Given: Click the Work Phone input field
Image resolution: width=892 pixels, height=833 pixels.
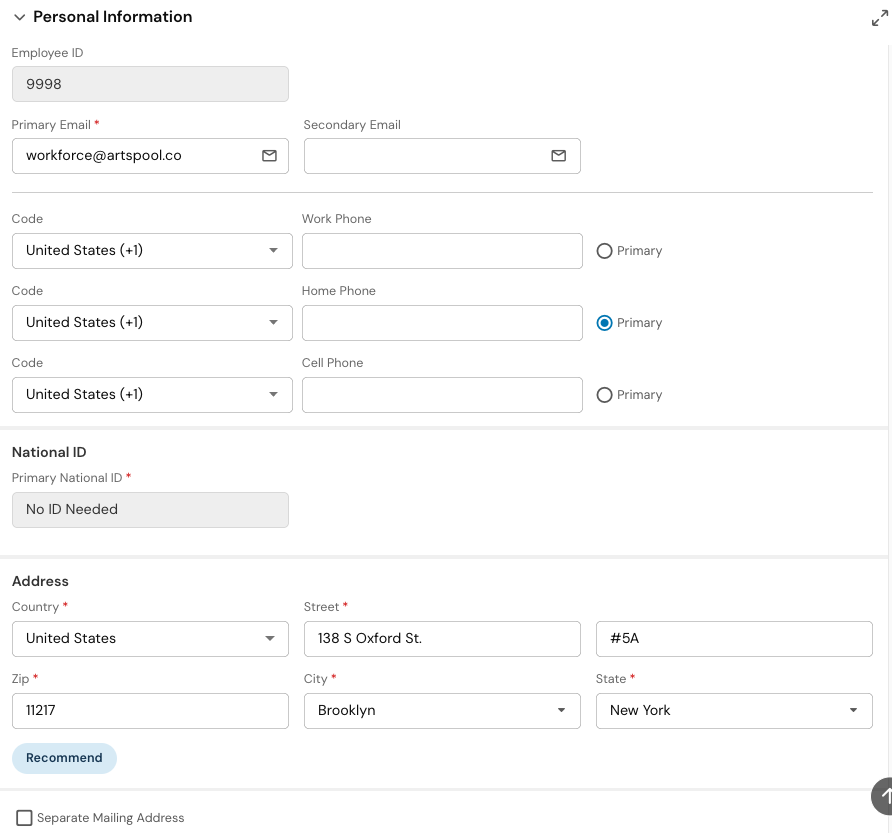Looking at the screenshot, I should click(x=442, y=251).
